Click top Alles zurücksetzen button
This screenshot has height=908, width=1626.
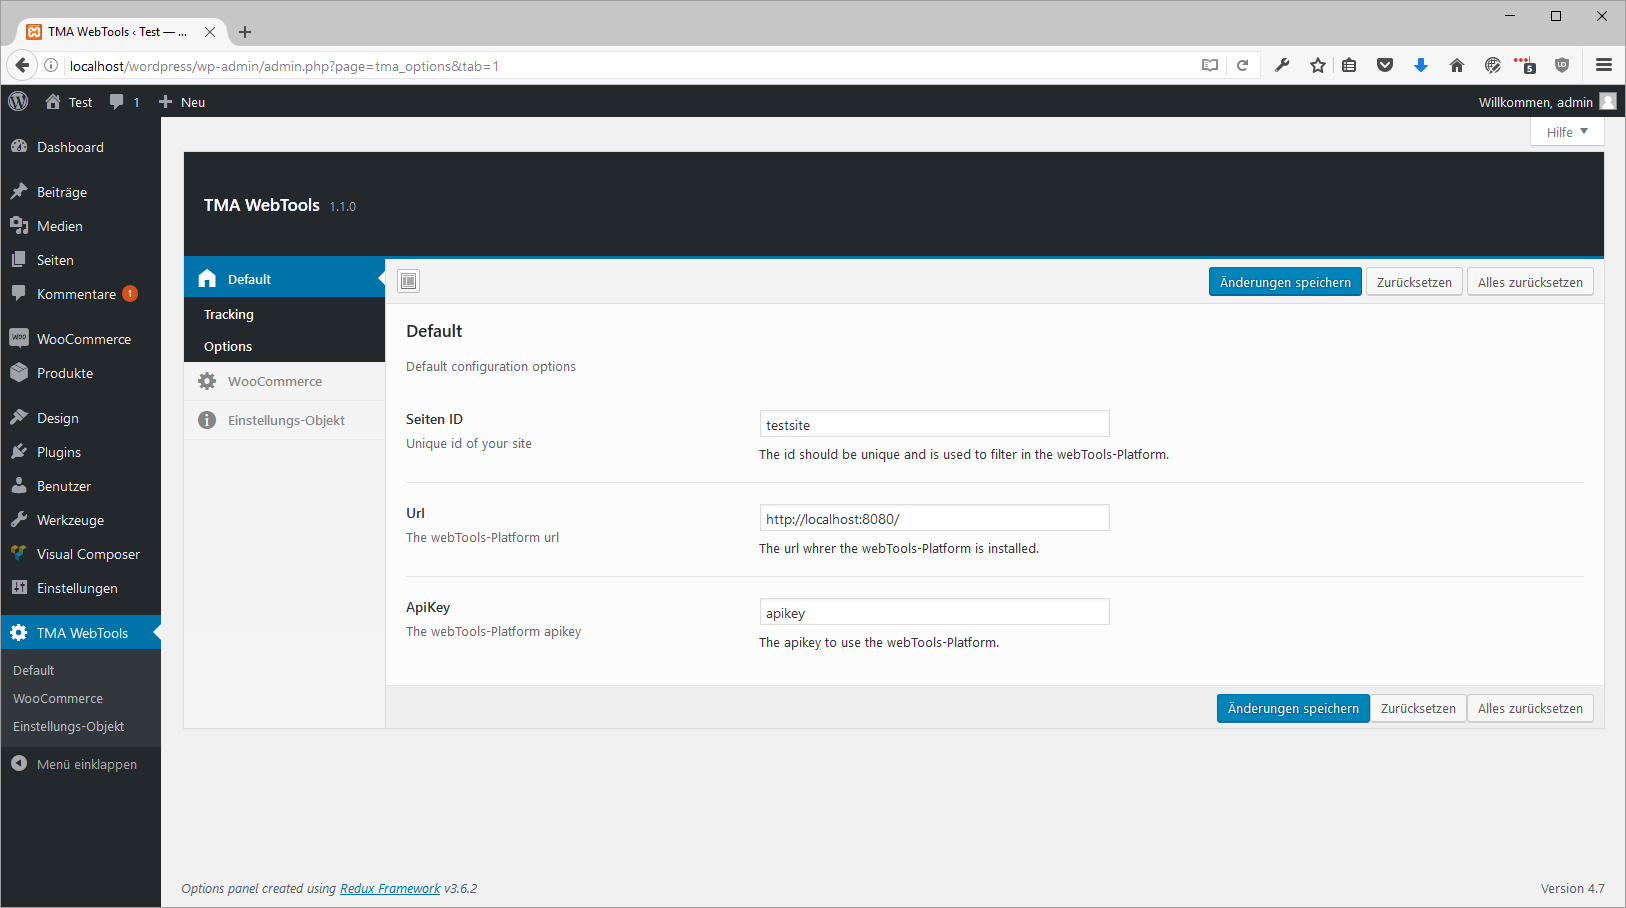[1530, 282]
